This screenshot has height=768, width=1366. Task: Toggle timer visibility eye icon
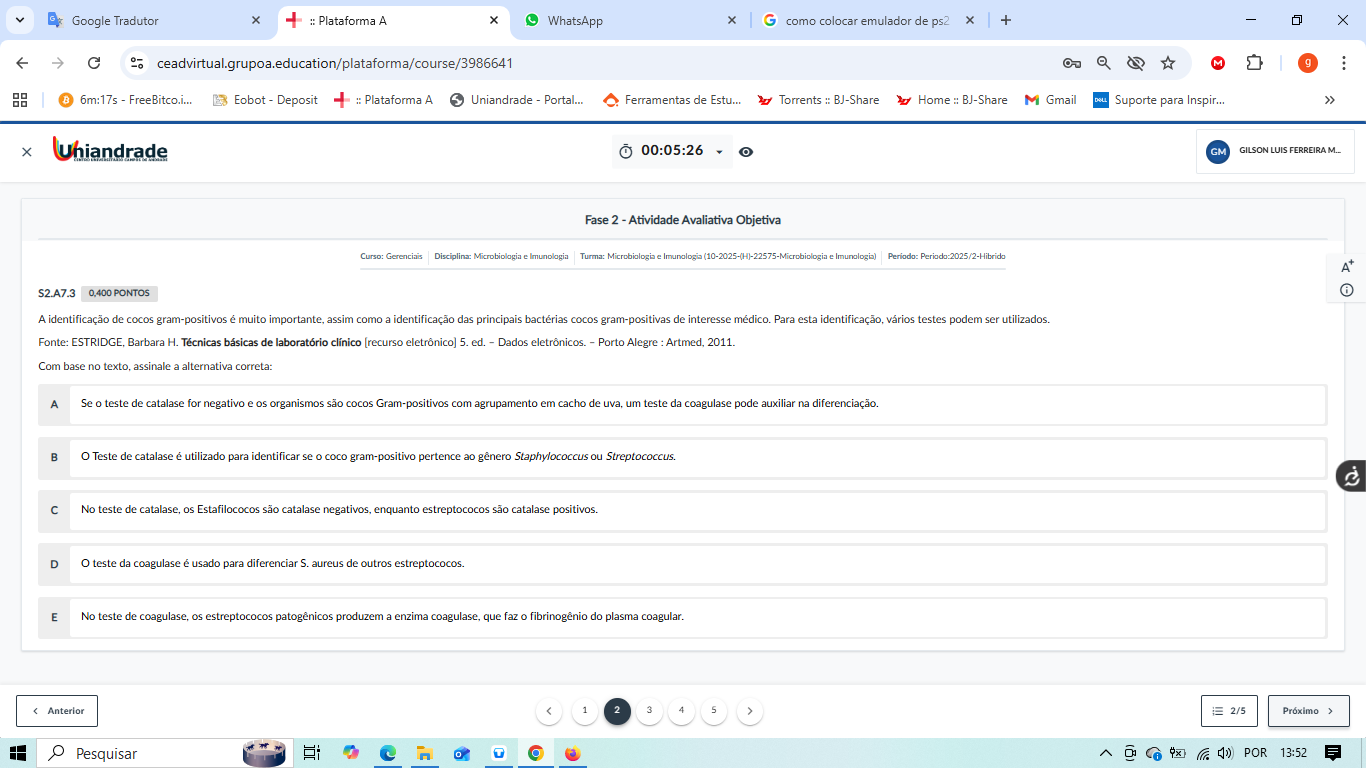(746, 152)
